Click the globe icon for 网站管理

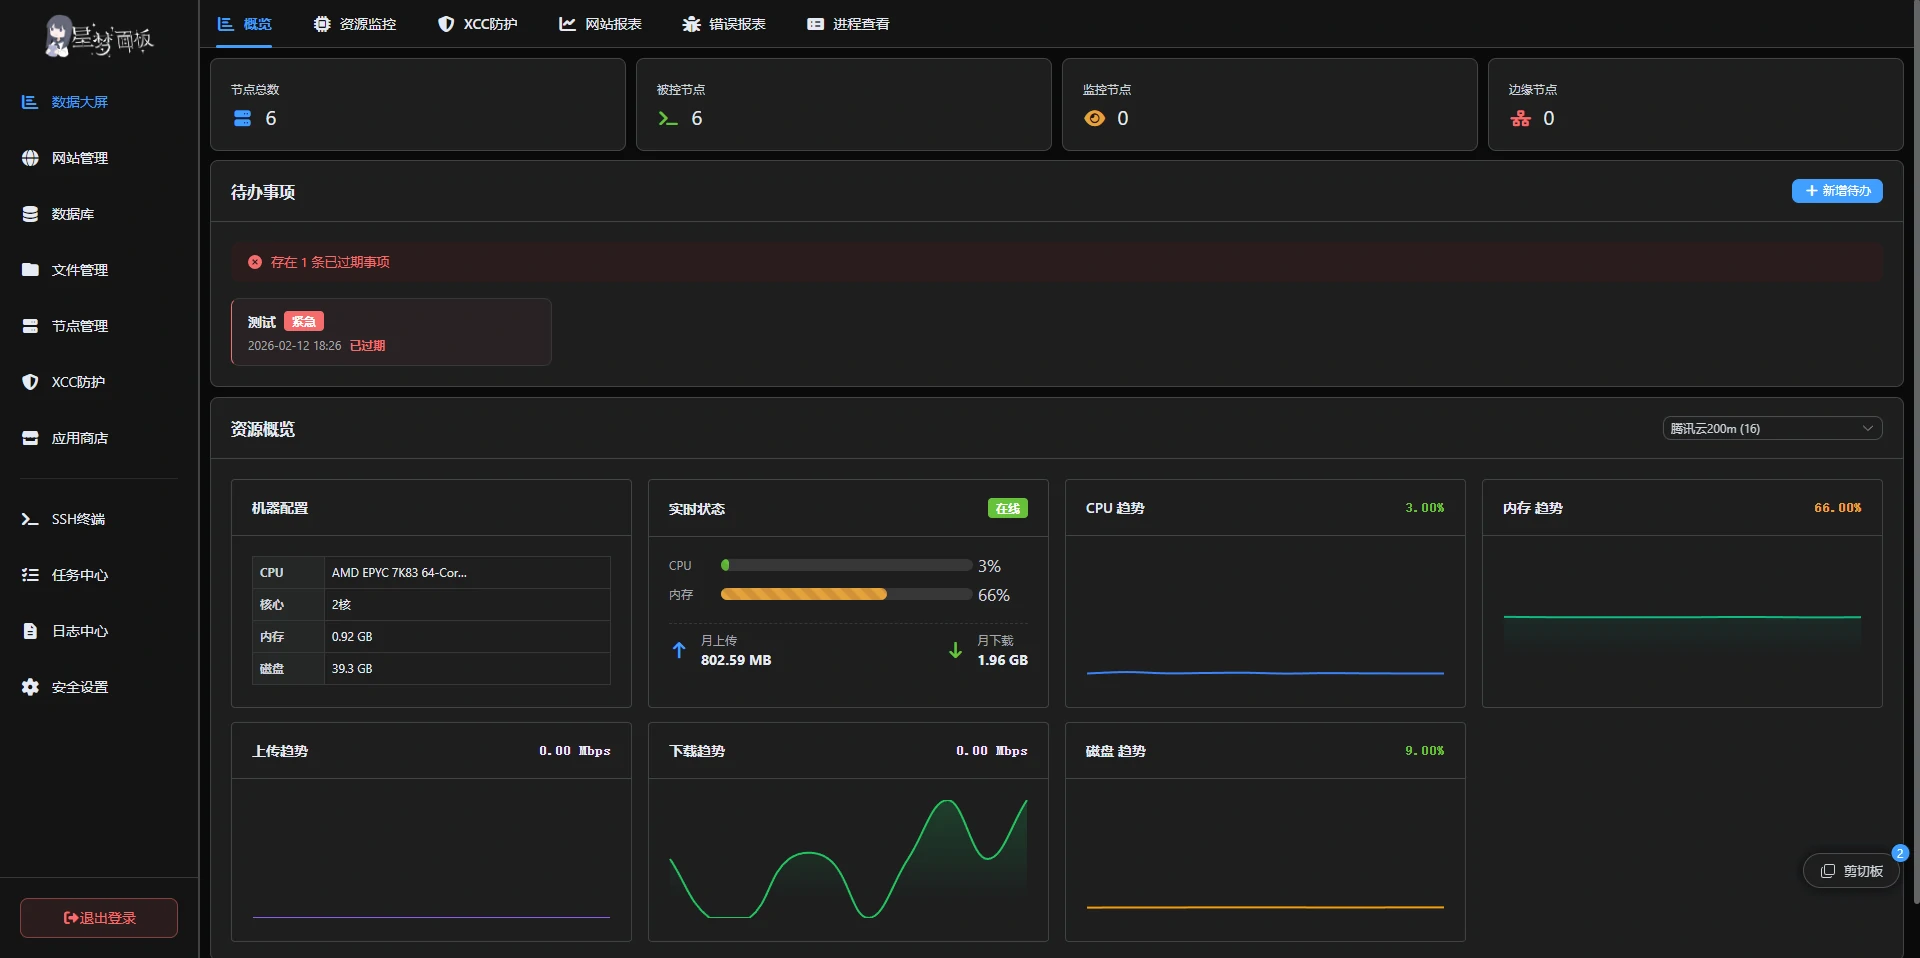[x=30, y=158]
